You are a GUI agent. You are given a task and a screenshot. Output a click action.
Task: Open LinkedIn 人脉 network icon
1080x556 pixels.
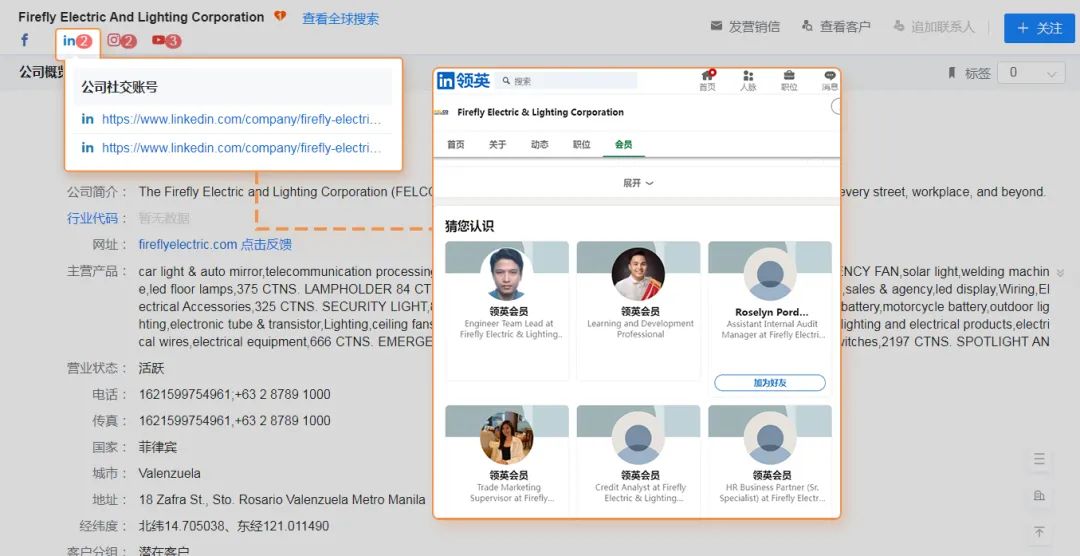click(748, 80)
